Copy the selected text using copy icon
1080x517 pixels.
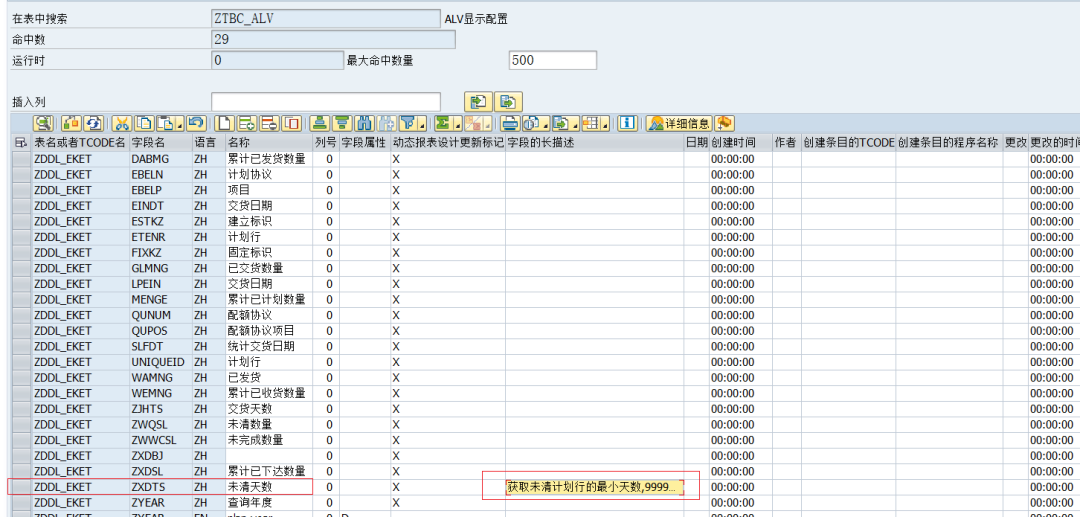144,123
